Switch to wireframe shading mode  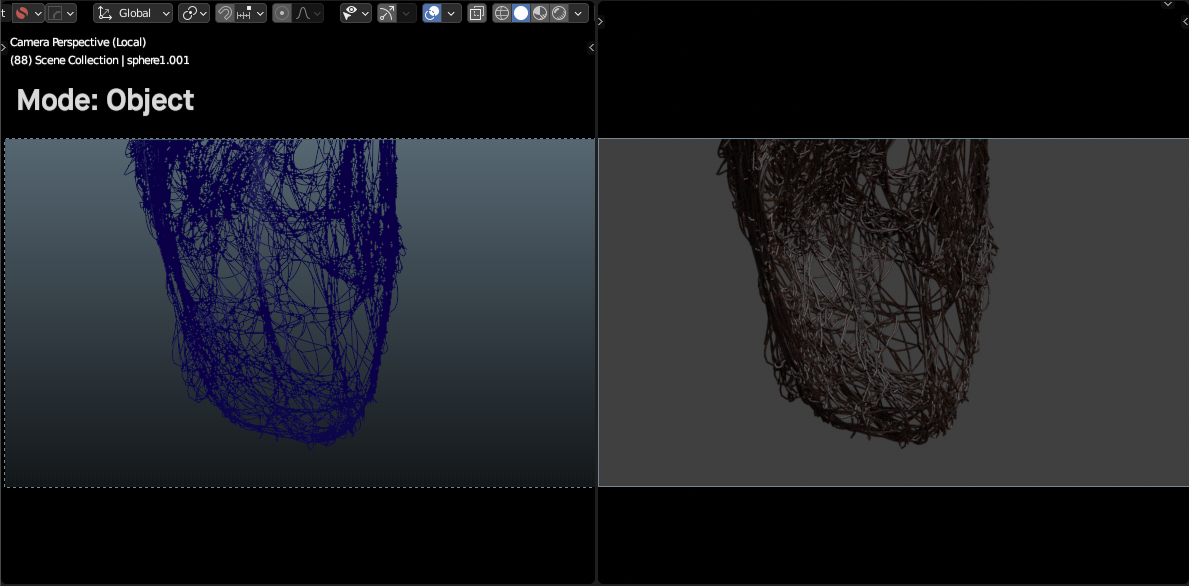click(502, 13)
